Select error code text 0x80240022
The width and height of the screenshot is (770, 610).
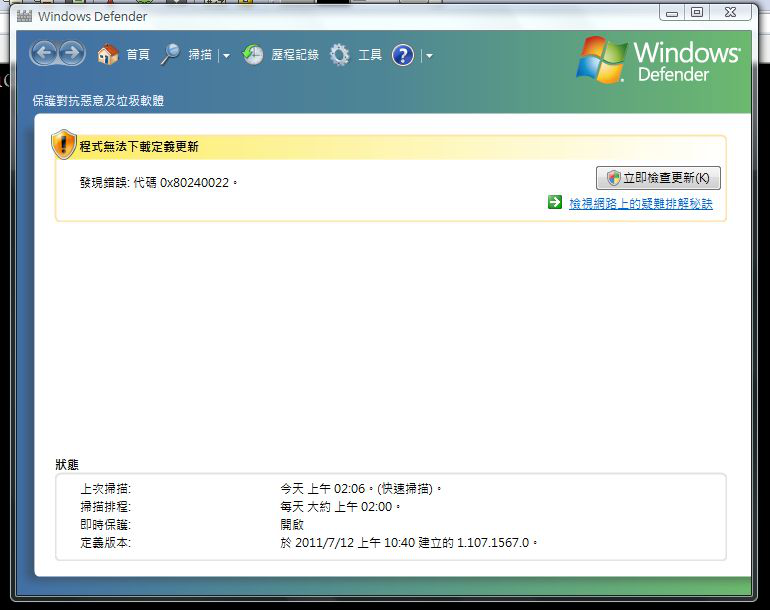(x=194, y=183)
